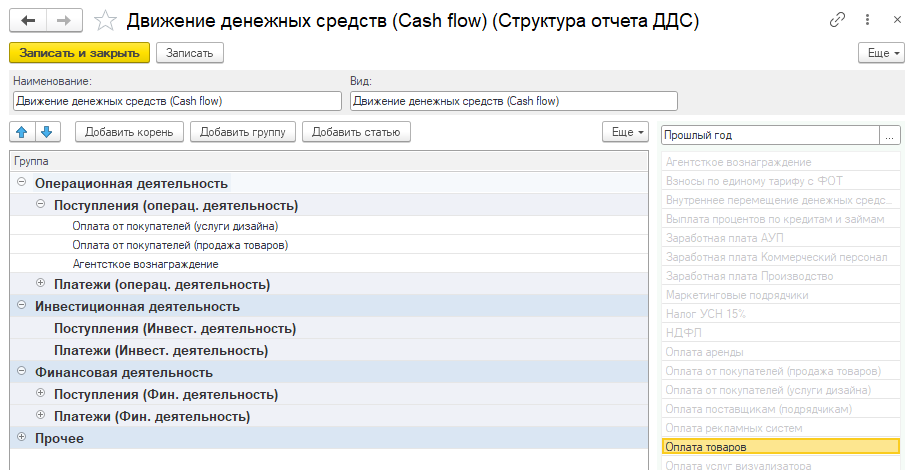Click Добавить статью button
The height and width of the screenshot is (470, 912).
(356, 132)
